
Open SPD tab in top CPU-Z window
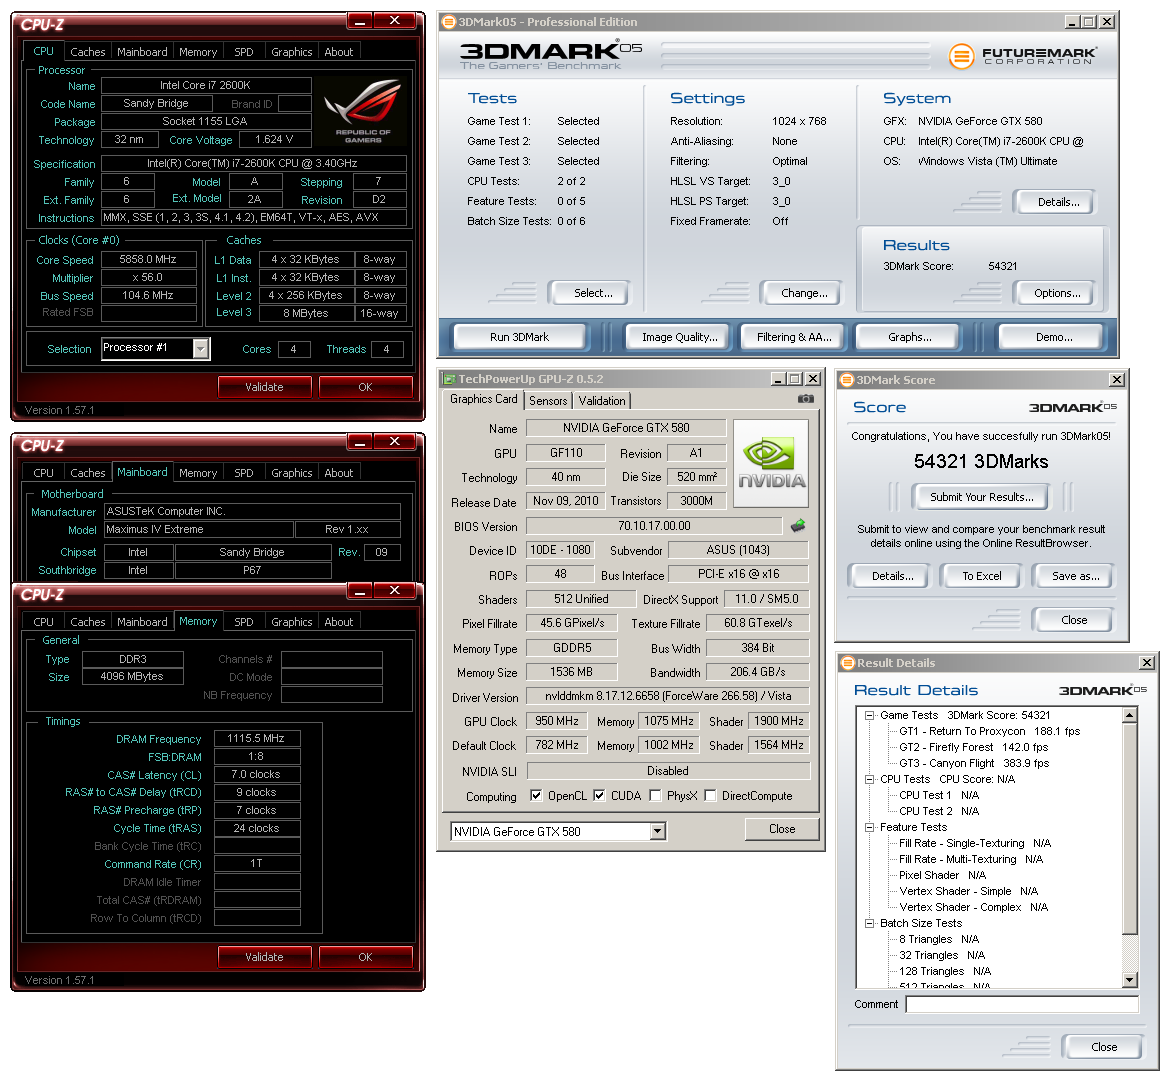click(x=243, y=52)
